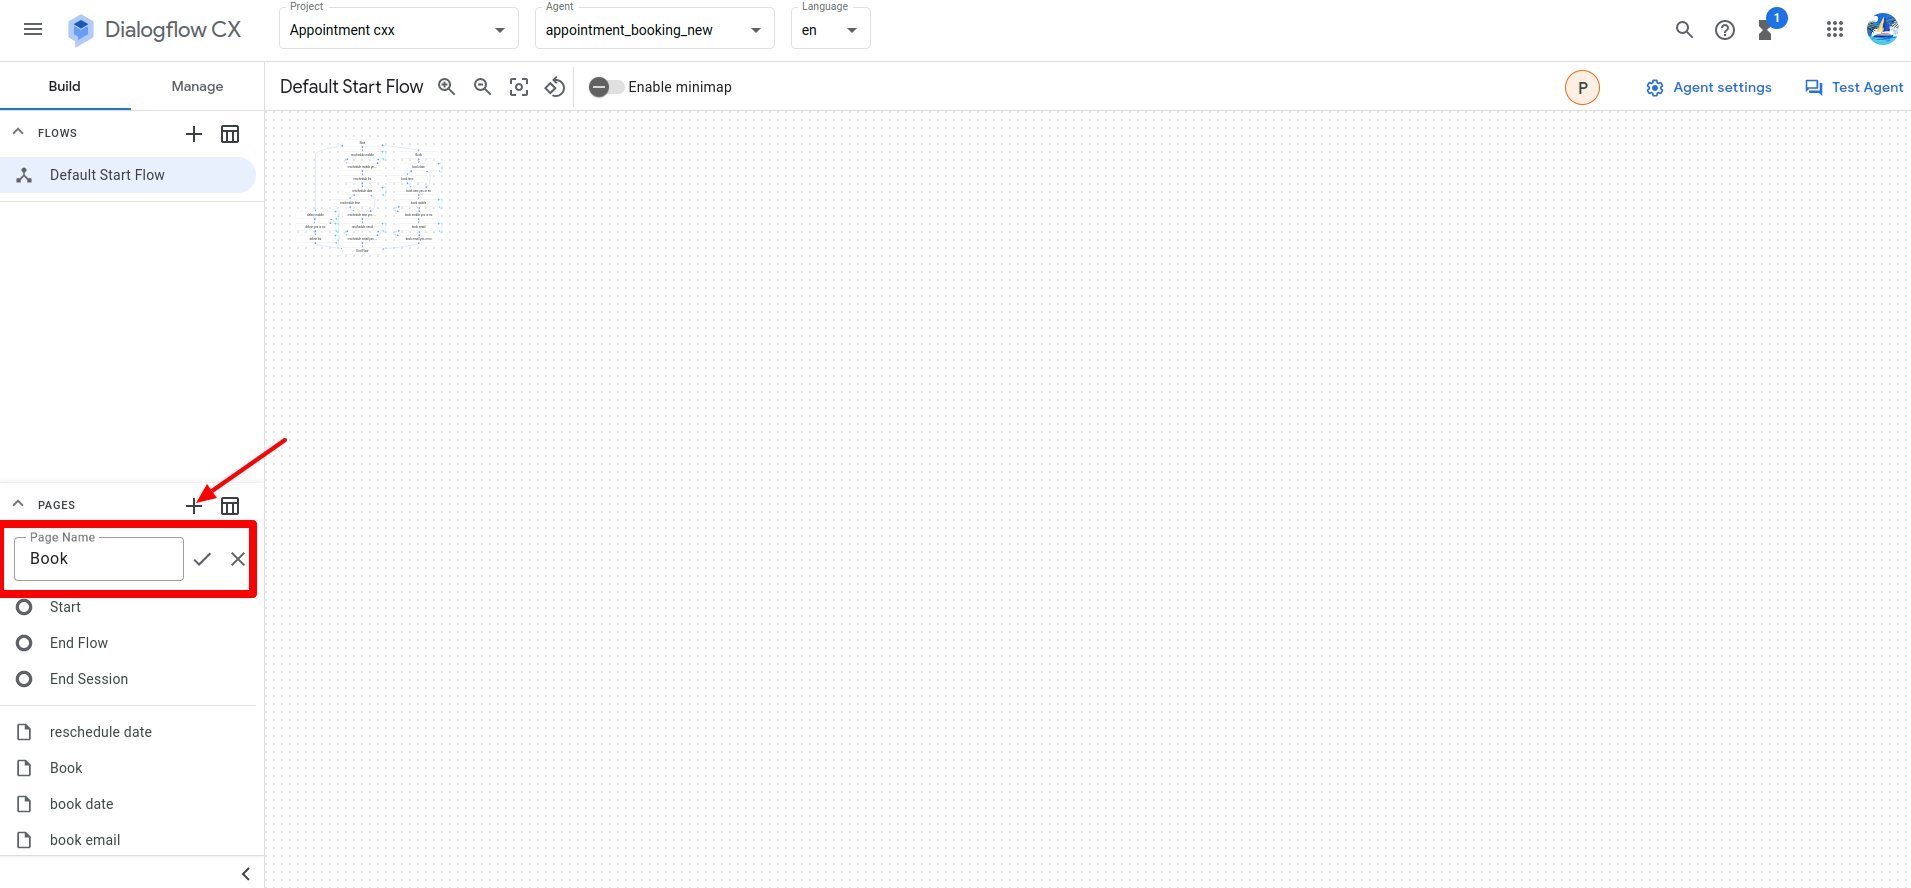Switch to the Build tab

tap(65, 86)
